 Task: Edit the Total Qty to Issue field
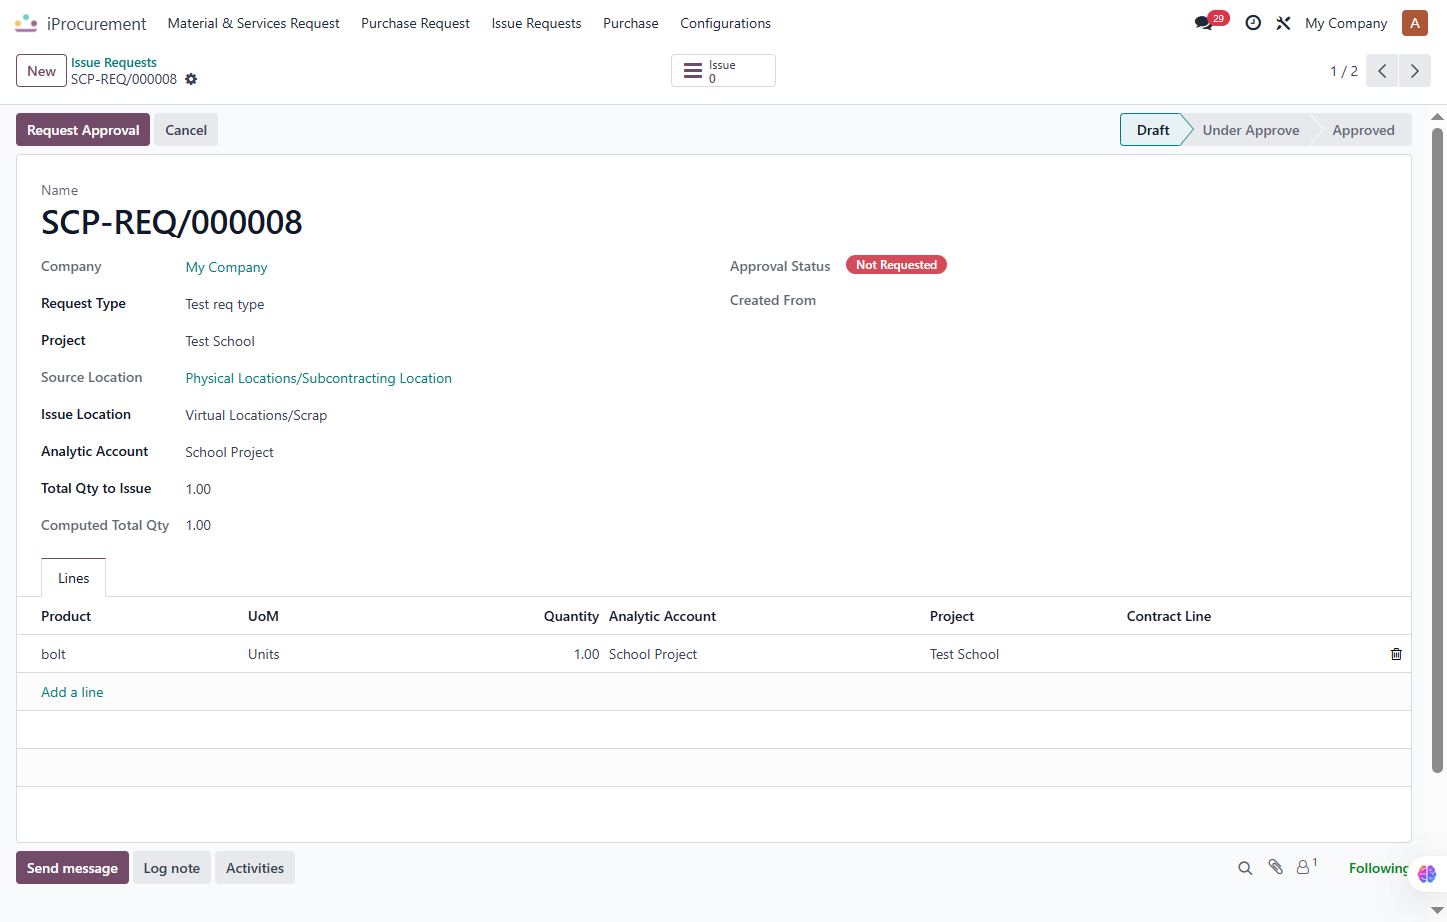click(199, 489)
